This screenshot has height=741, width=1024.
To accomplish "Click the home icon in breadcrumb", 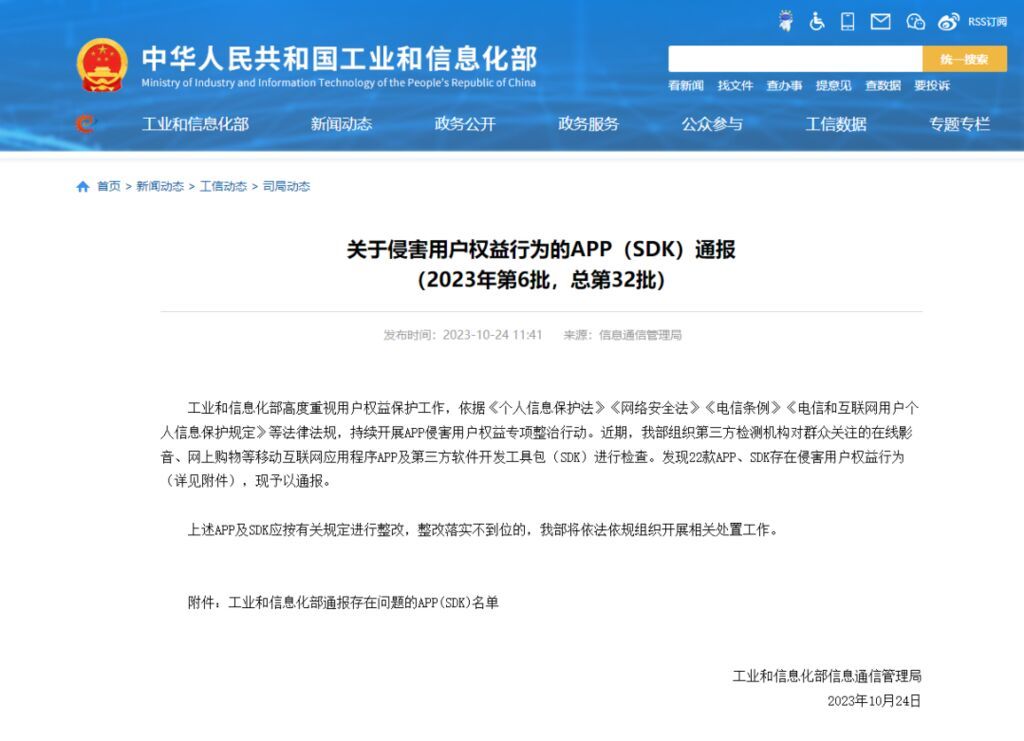I will tap(83, 187).
